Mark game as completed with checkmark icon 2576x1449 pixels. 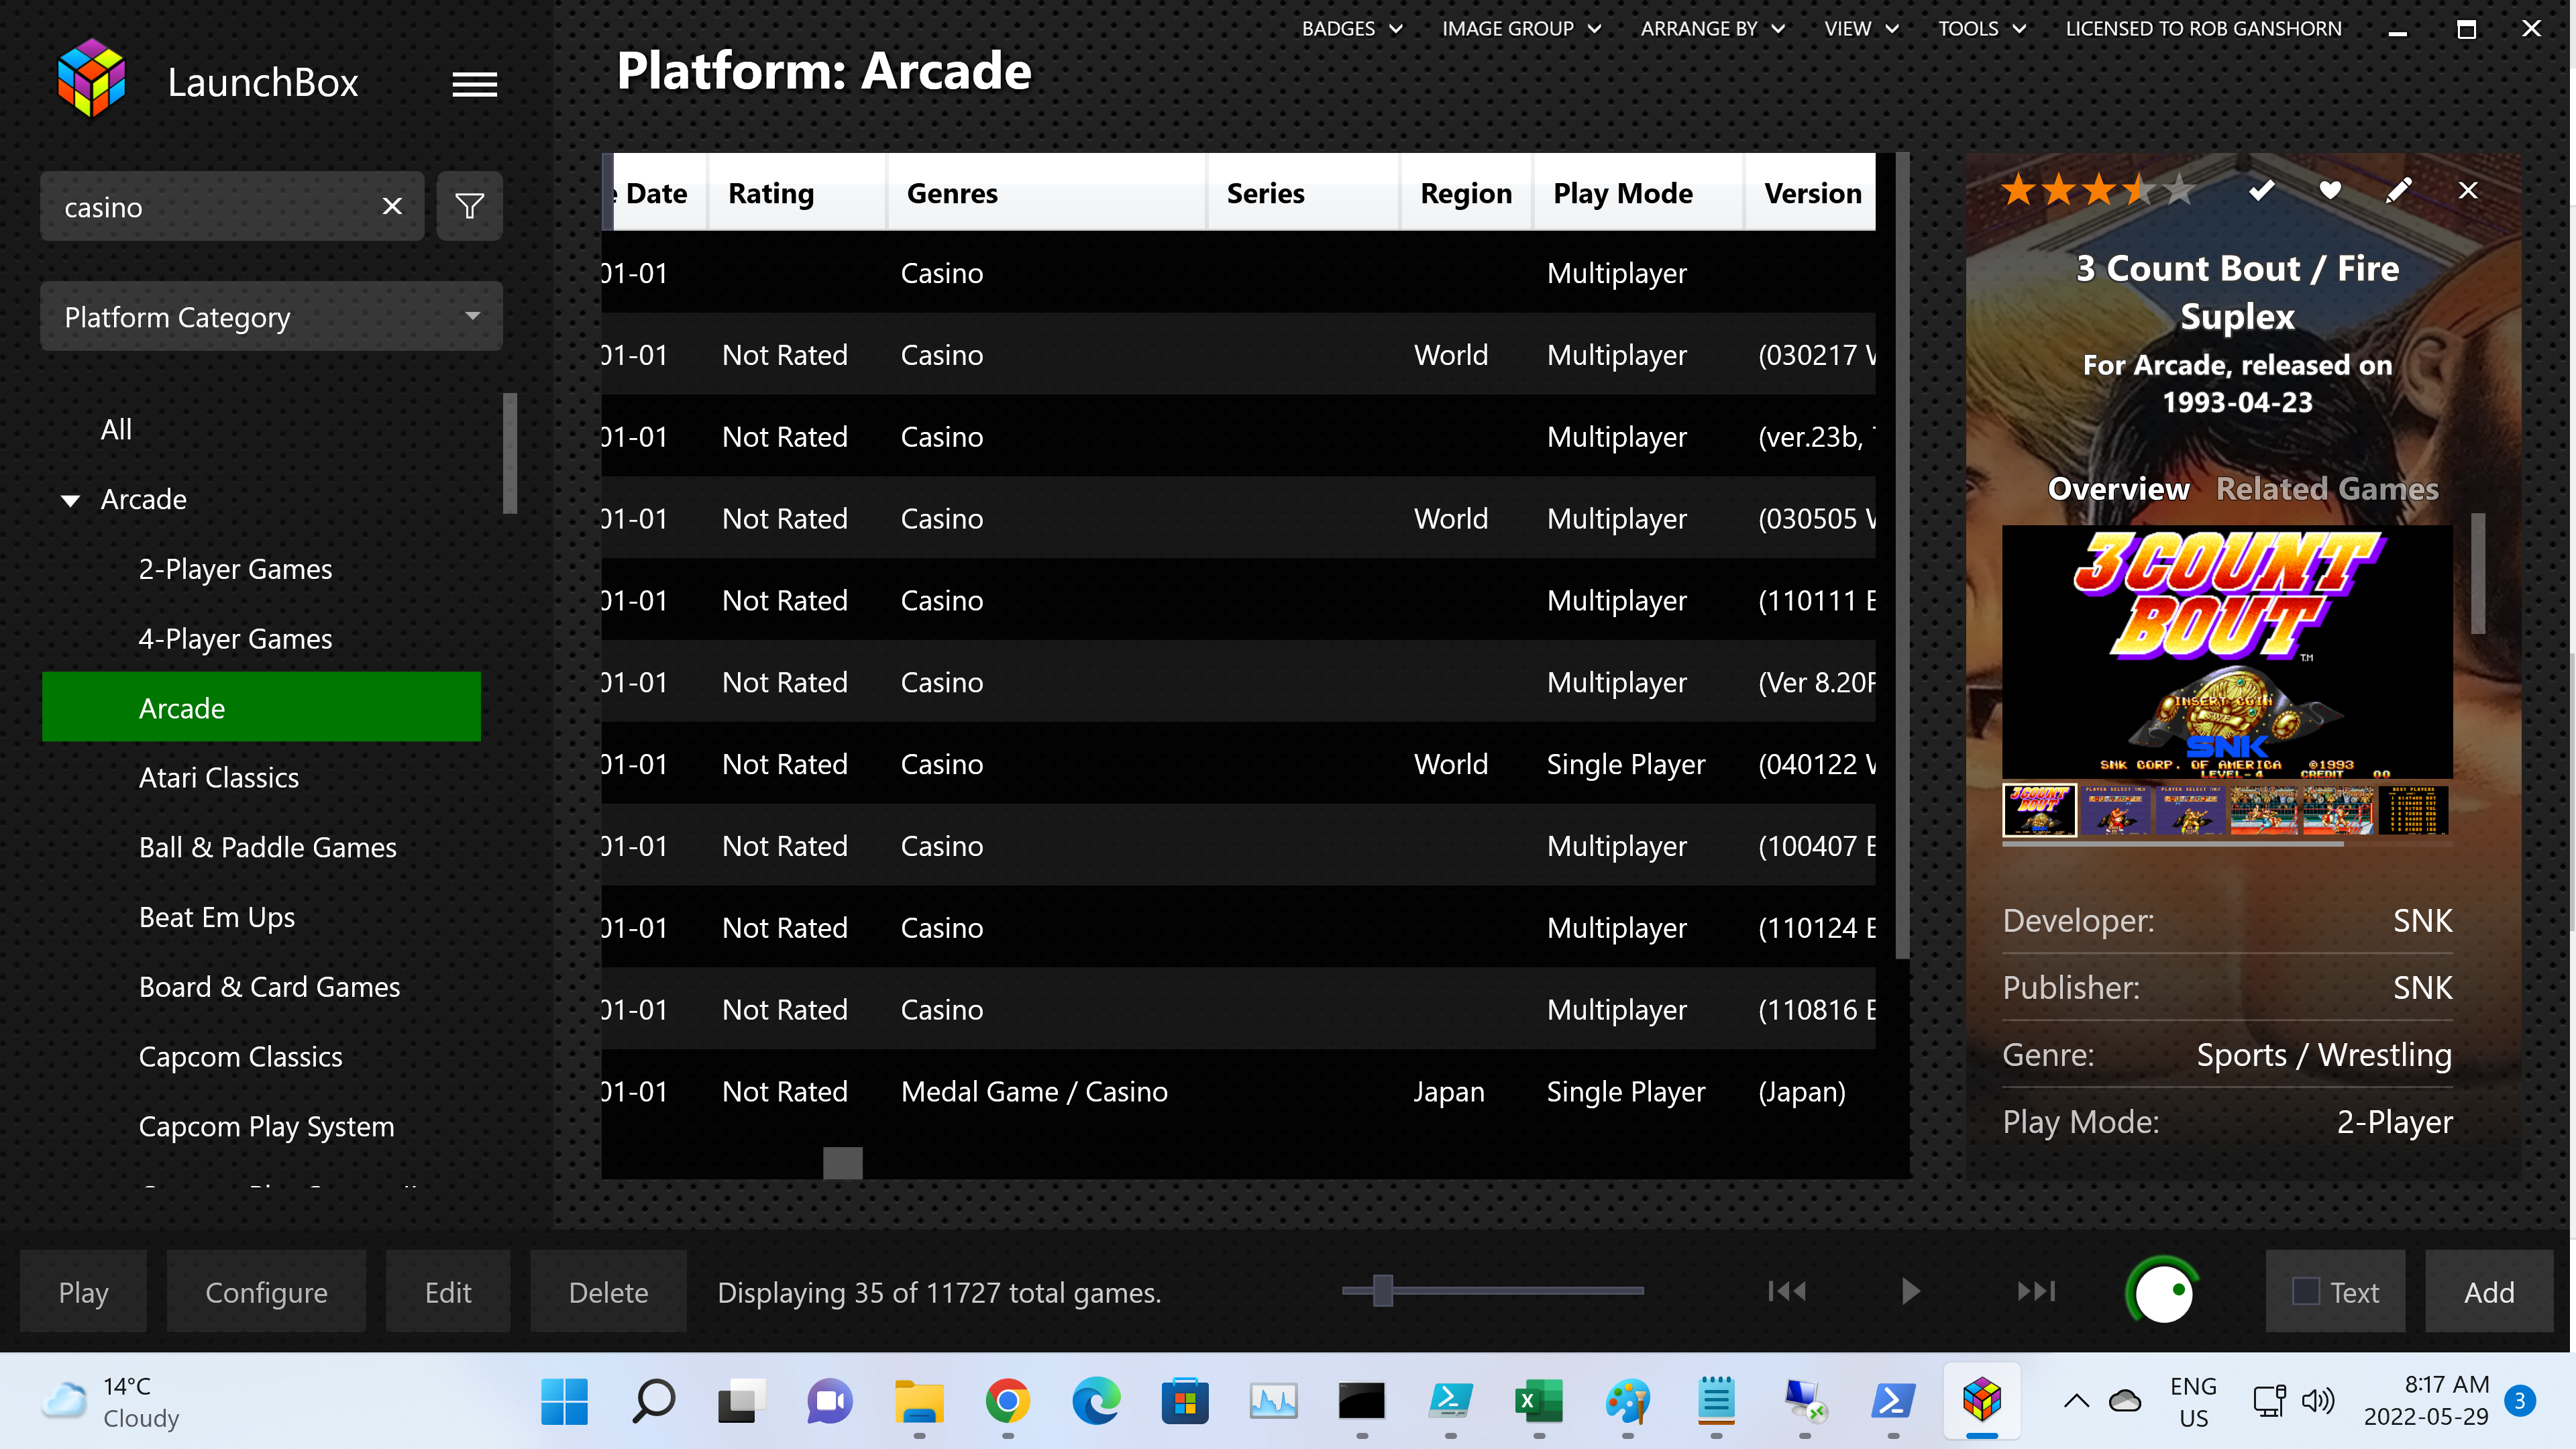[2261, 190]
